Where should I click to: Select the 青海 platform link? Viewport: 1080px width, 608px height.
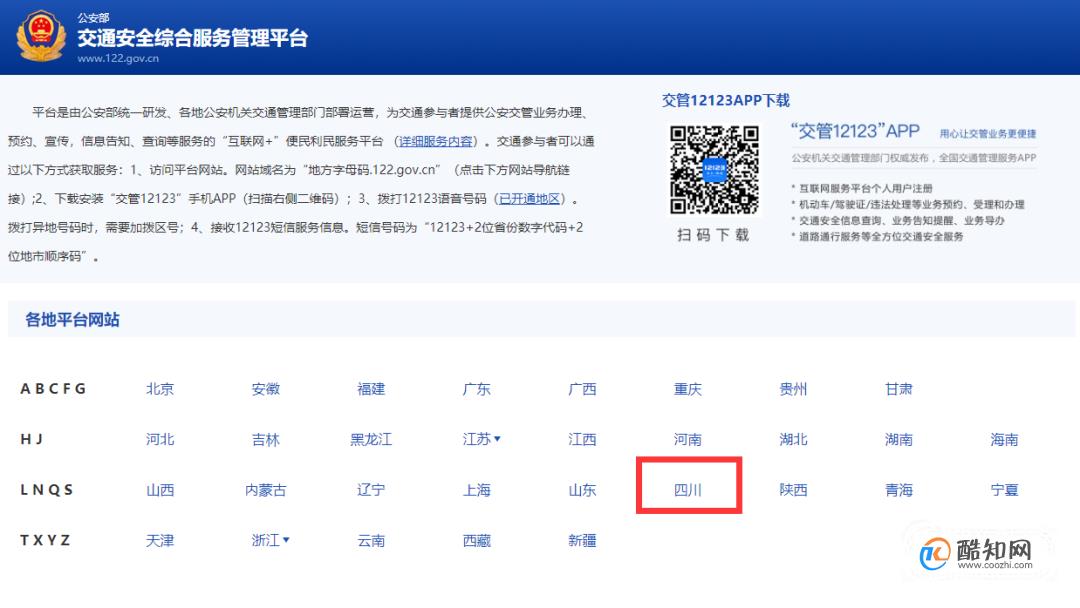[x=899, y=490]
